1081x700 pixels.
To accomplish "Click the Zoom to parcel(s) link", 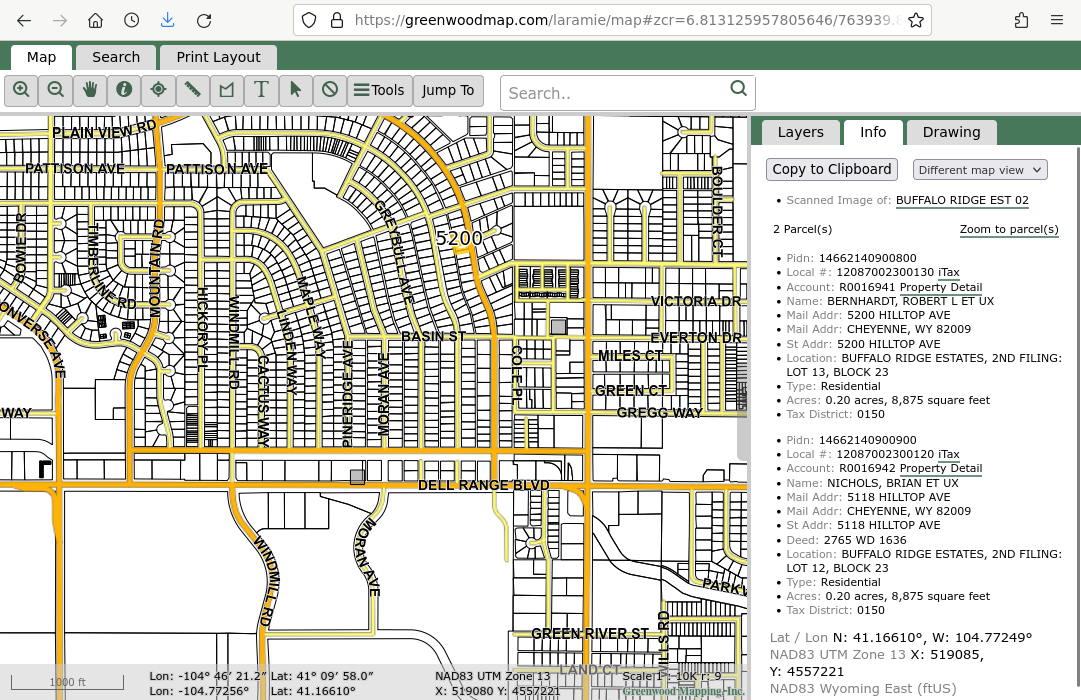I will [1009, 230].
